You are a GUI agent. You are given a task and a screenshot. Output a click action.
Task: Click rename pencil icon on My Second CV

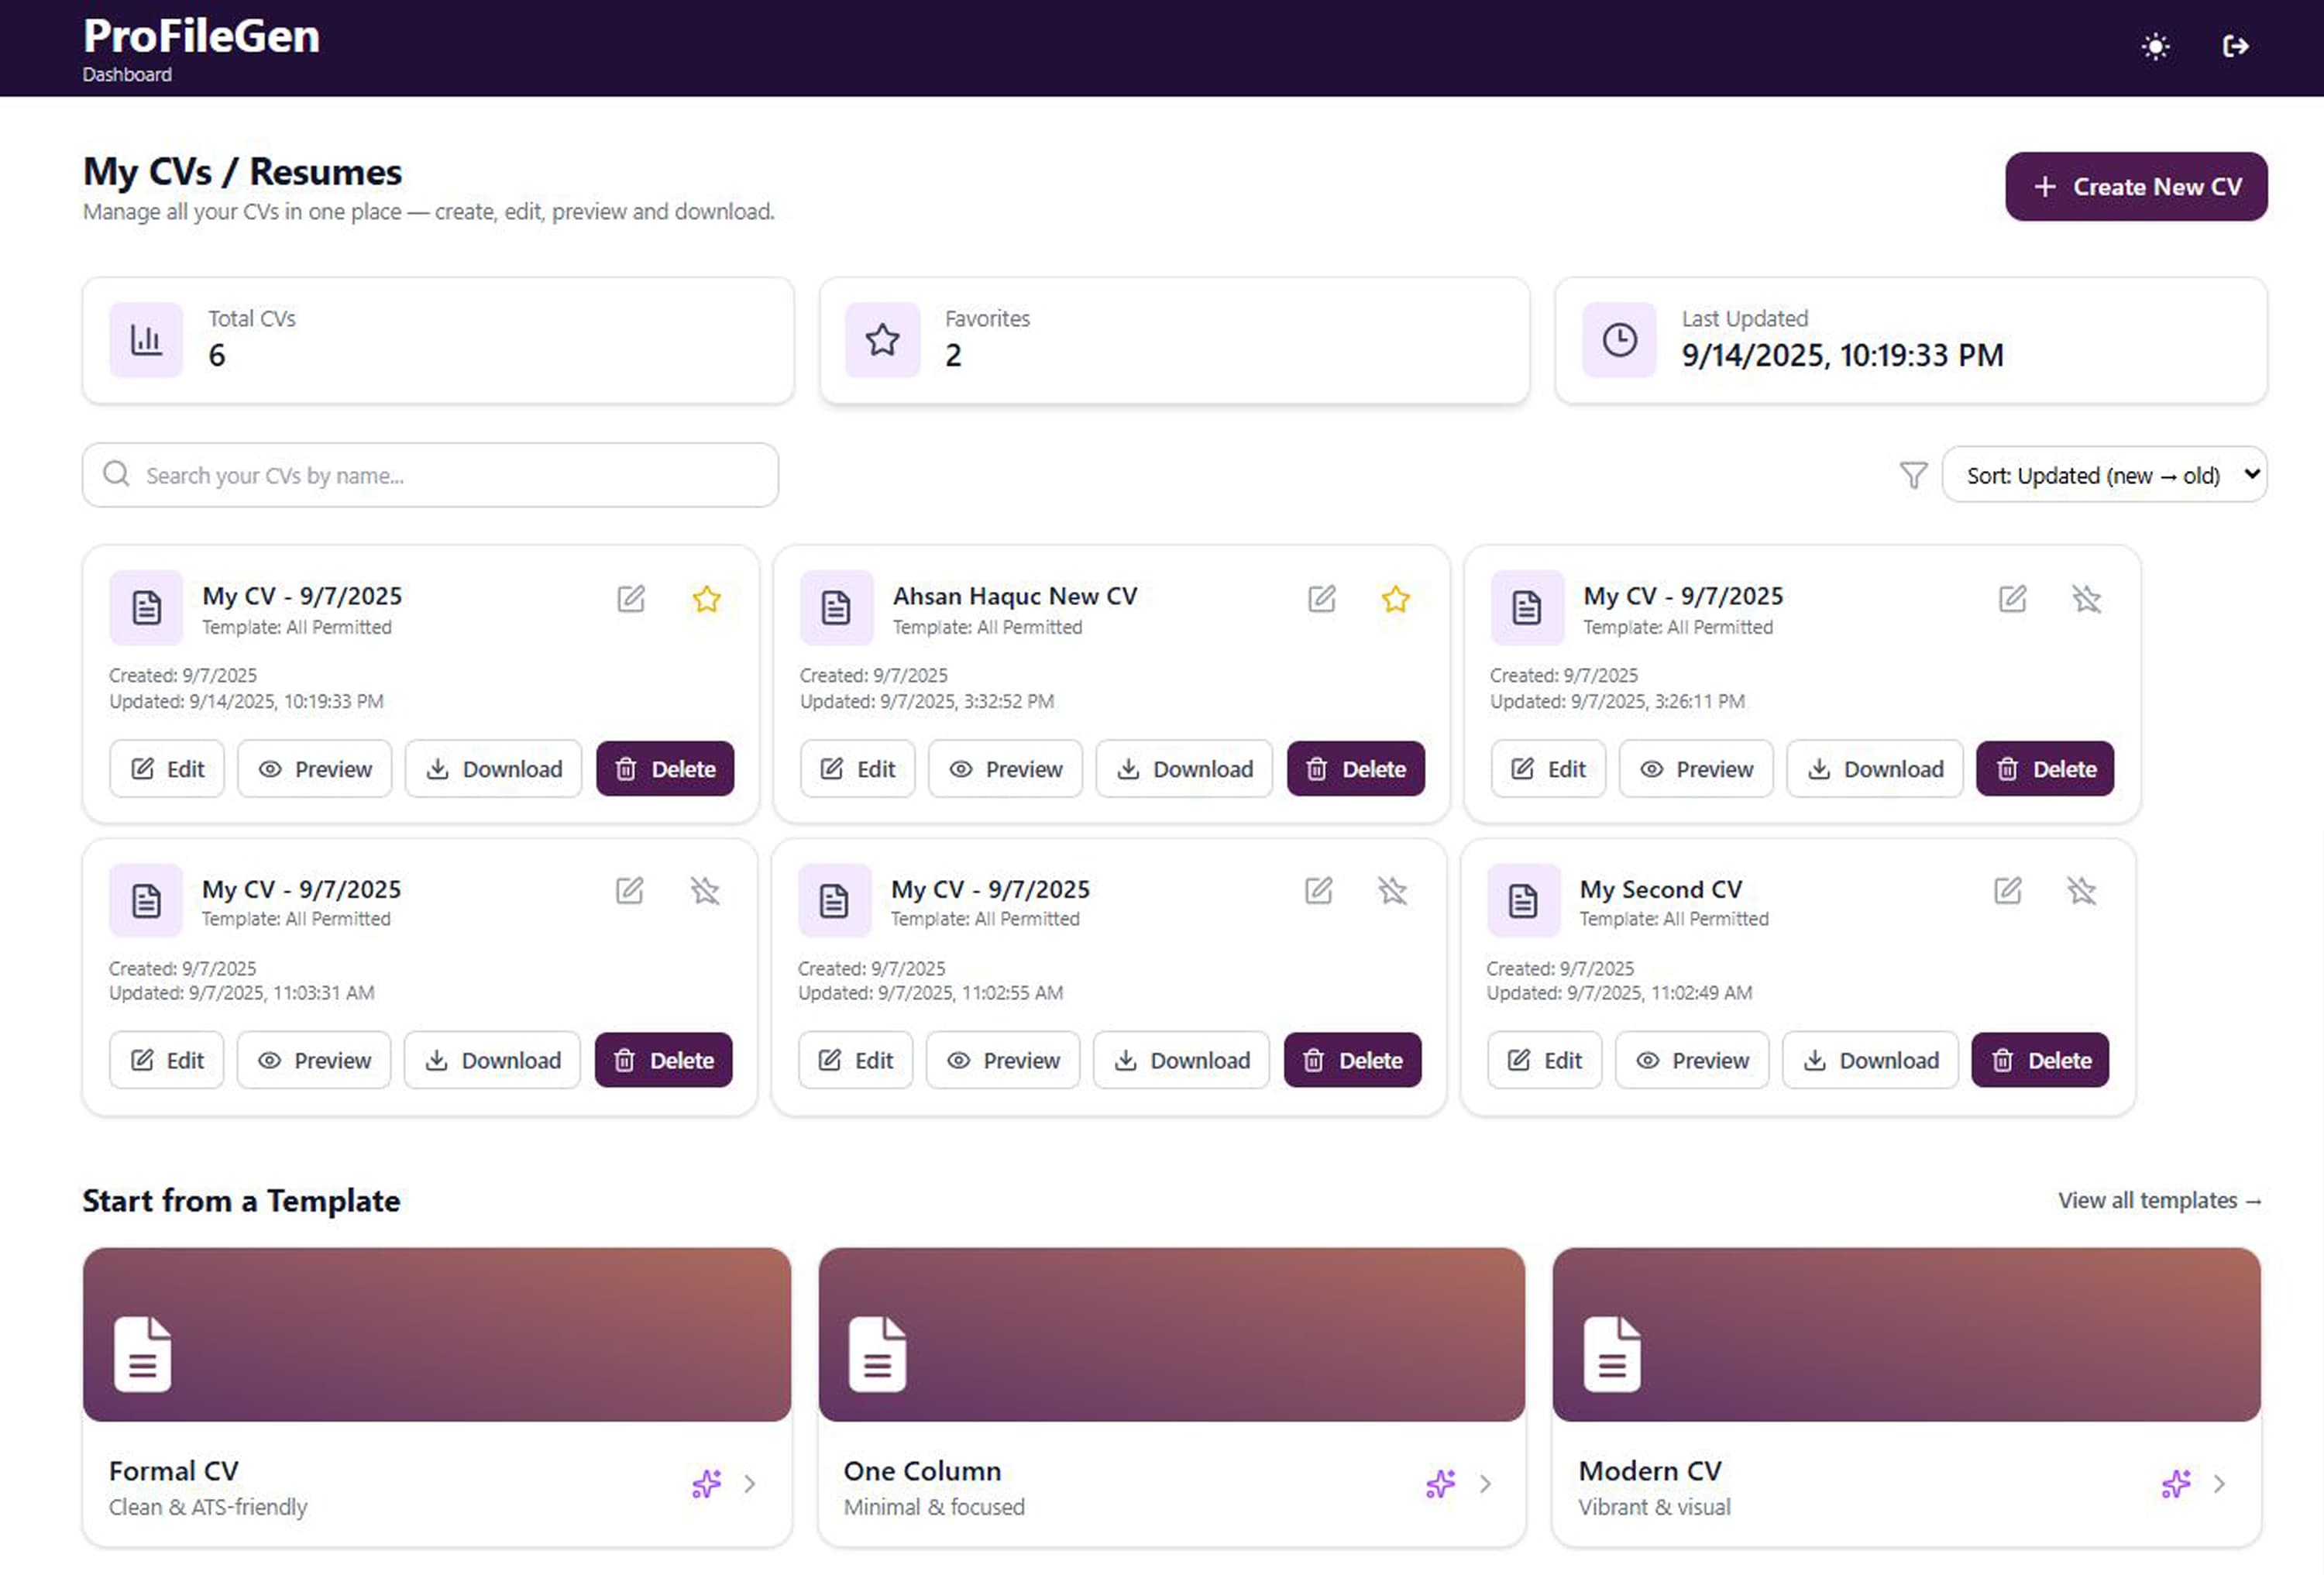click(2007, 890)
